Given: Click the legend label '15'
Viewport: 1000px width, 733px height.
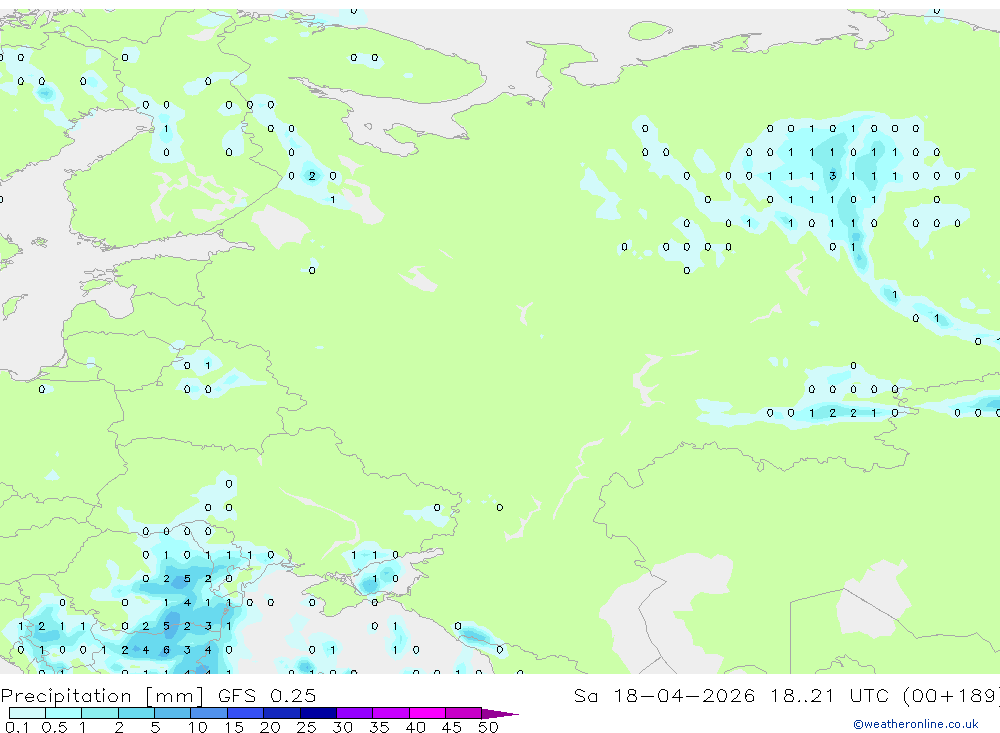Looking at the screenshot, I should pos(234,727).
